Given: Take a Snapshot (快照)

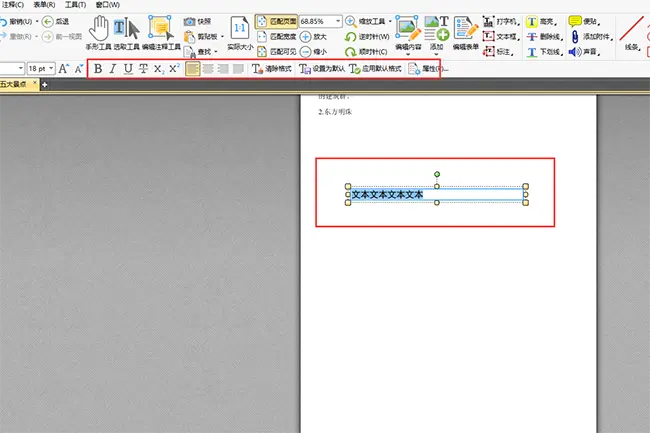Looking at the screenshot, I should coord(197,21).
